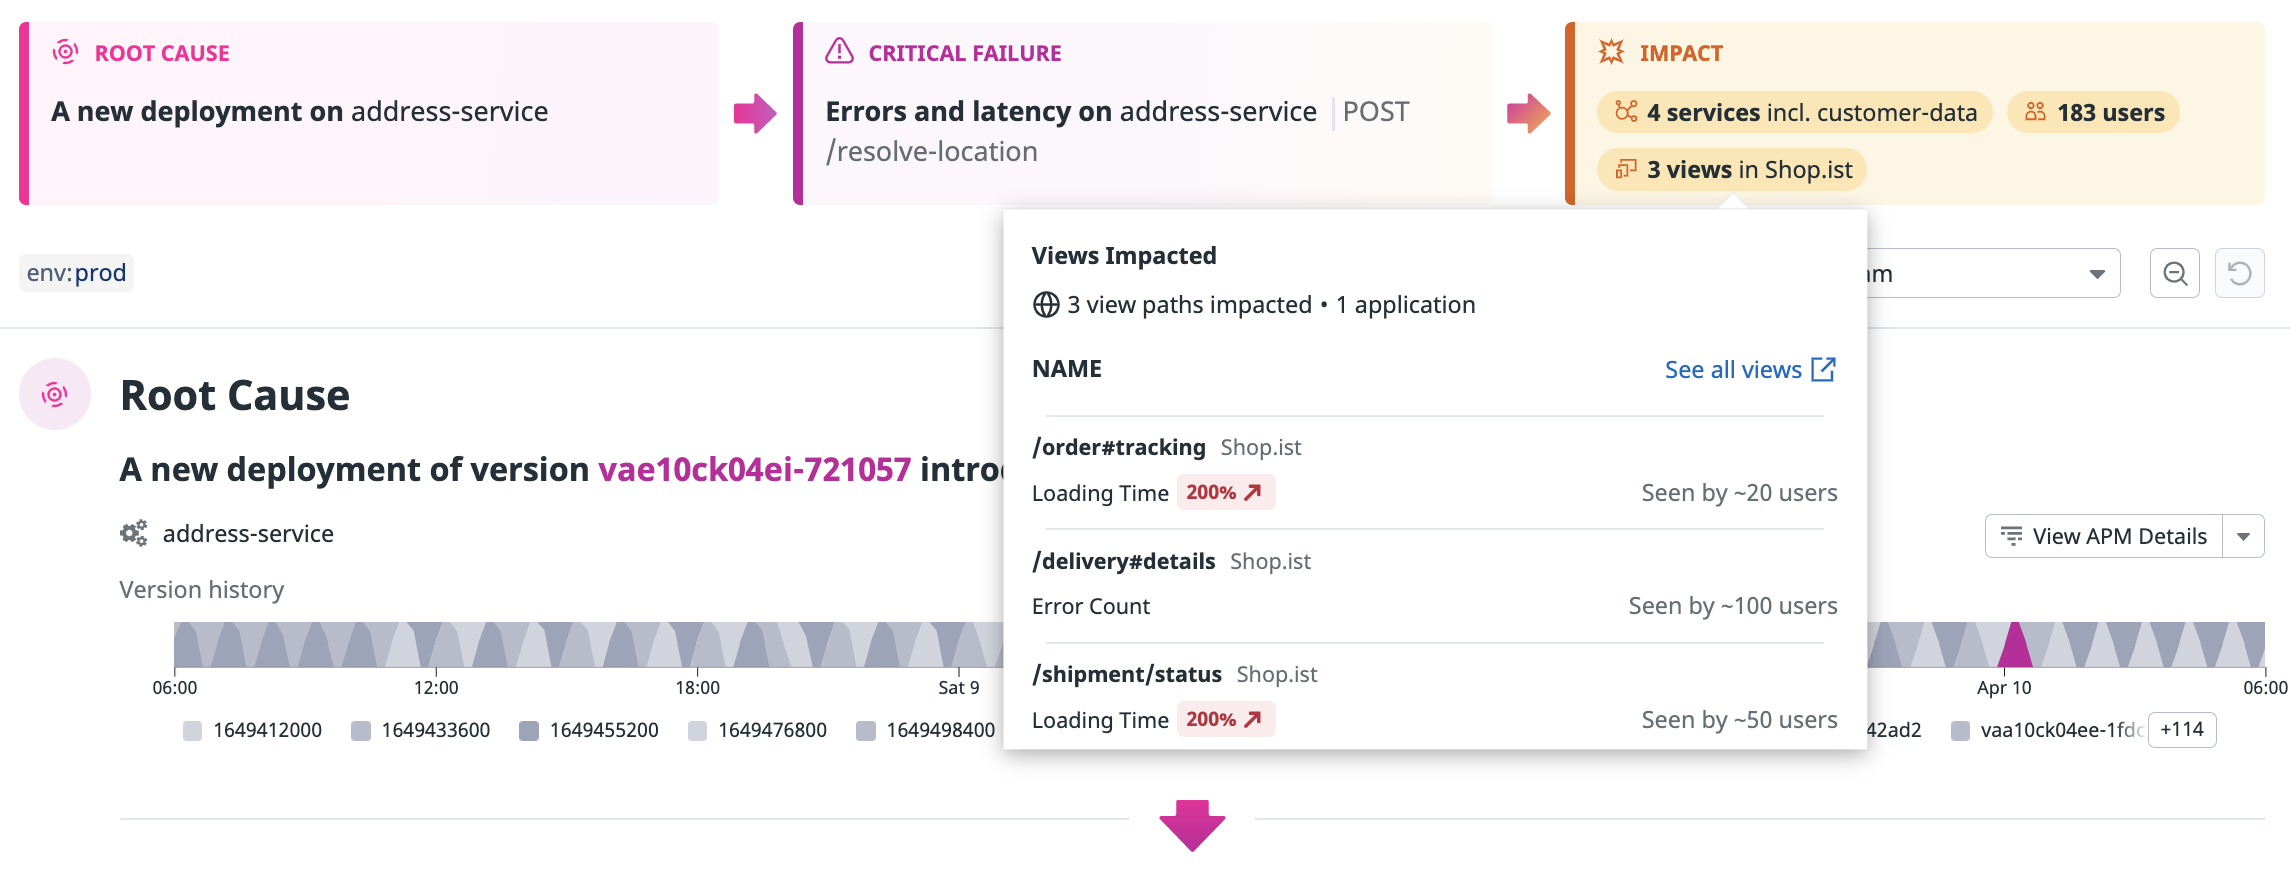
Task: Open the external link icon next to See all views
Action: (x=1823, y=369)
